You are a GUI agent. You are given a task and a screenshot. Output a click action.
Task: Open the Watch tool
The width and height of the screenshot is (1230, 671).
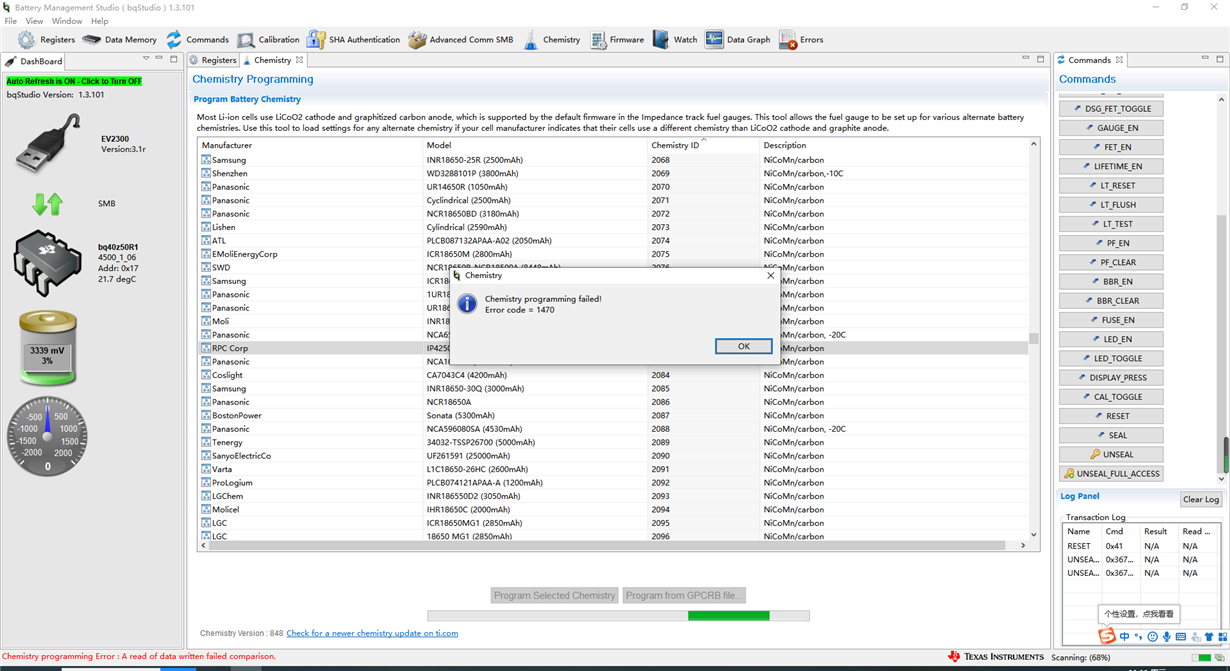pyautogui.click(x=675, y=40)
